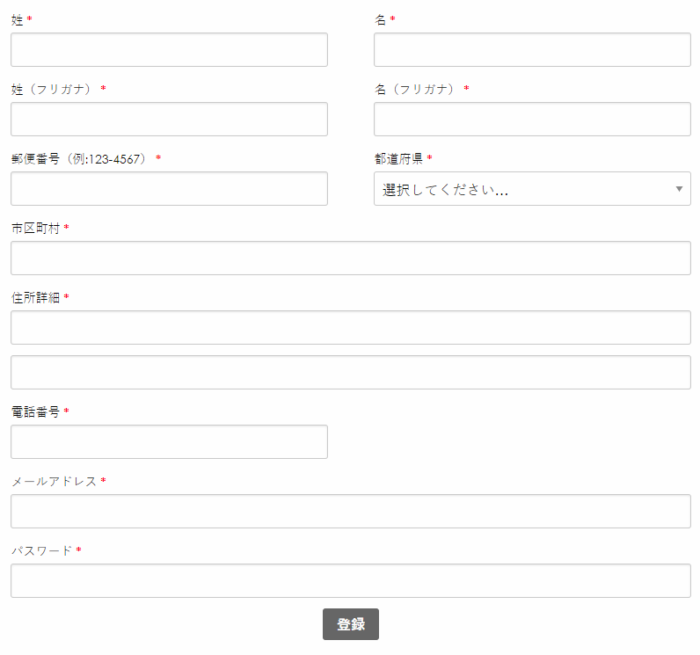This screenshot has width=700, height=655.
Task: Click the 市区町村 label text
Action: pyautogui.click(x=35, y=228)
